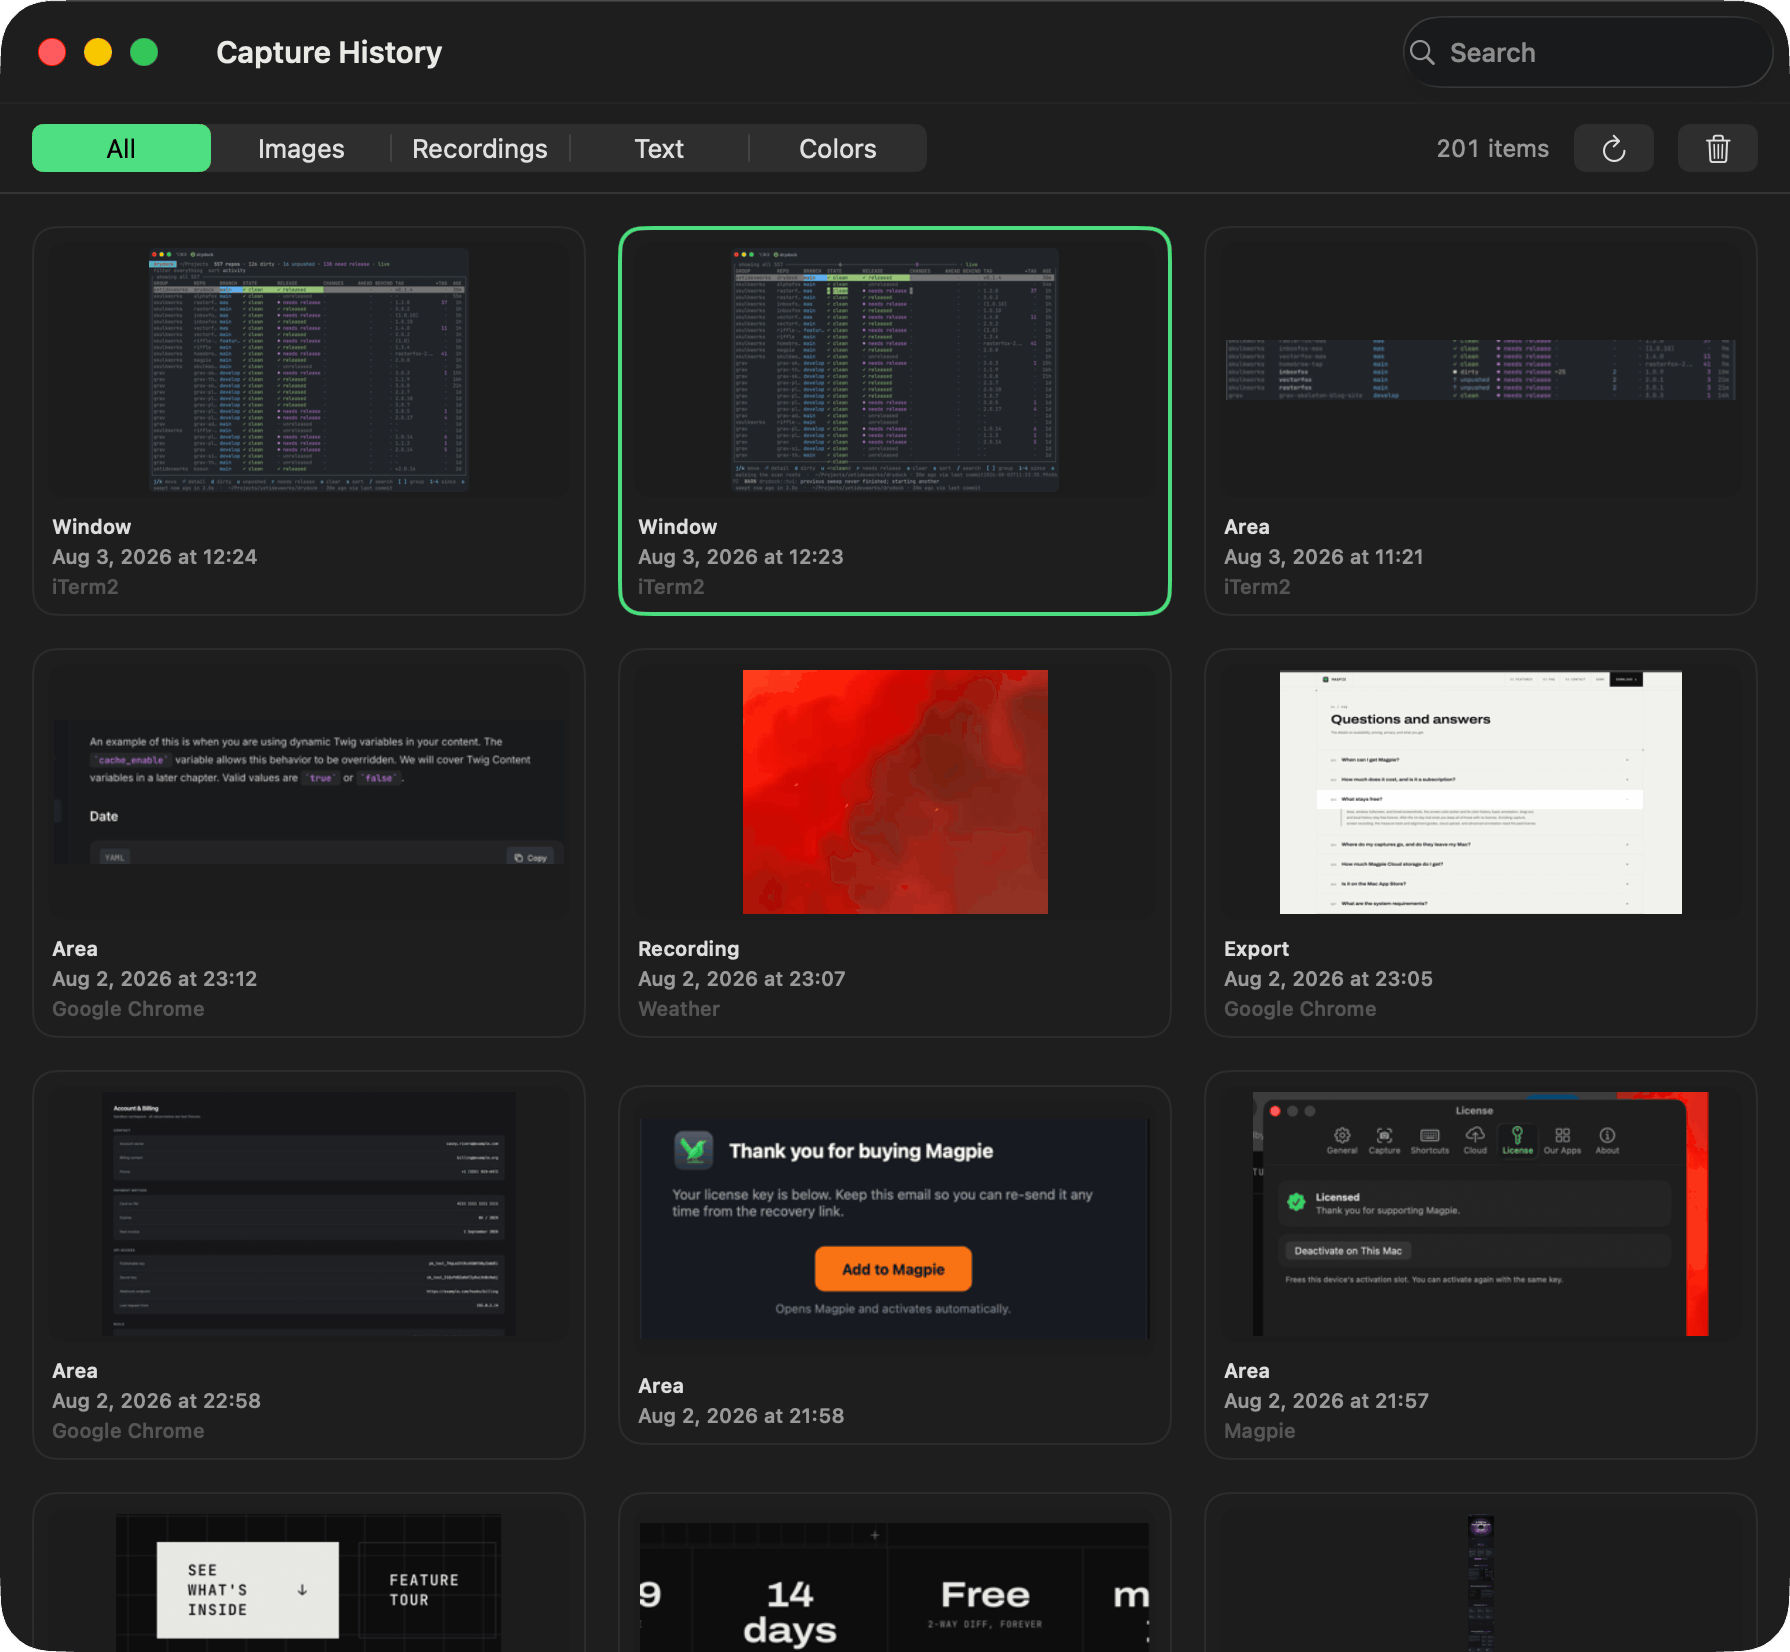Open the 'Thank you for buying Magpie' capture

coord(895,1265)
